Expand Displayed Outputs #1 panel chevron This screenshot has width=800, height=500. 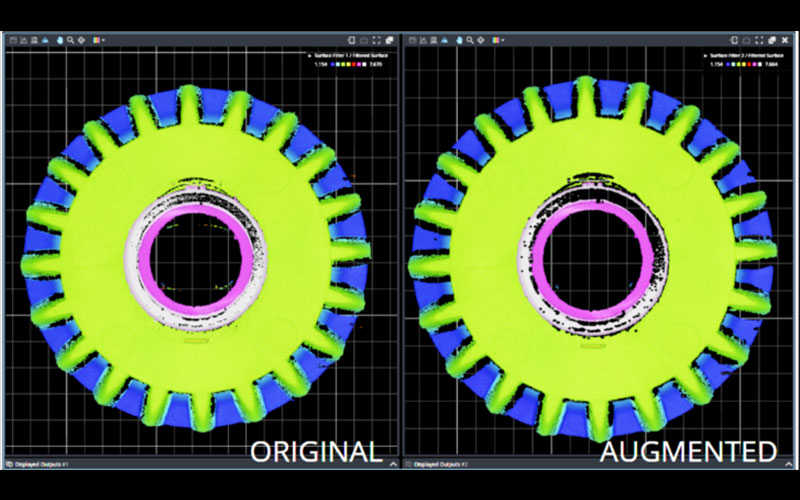click(392, 464)
